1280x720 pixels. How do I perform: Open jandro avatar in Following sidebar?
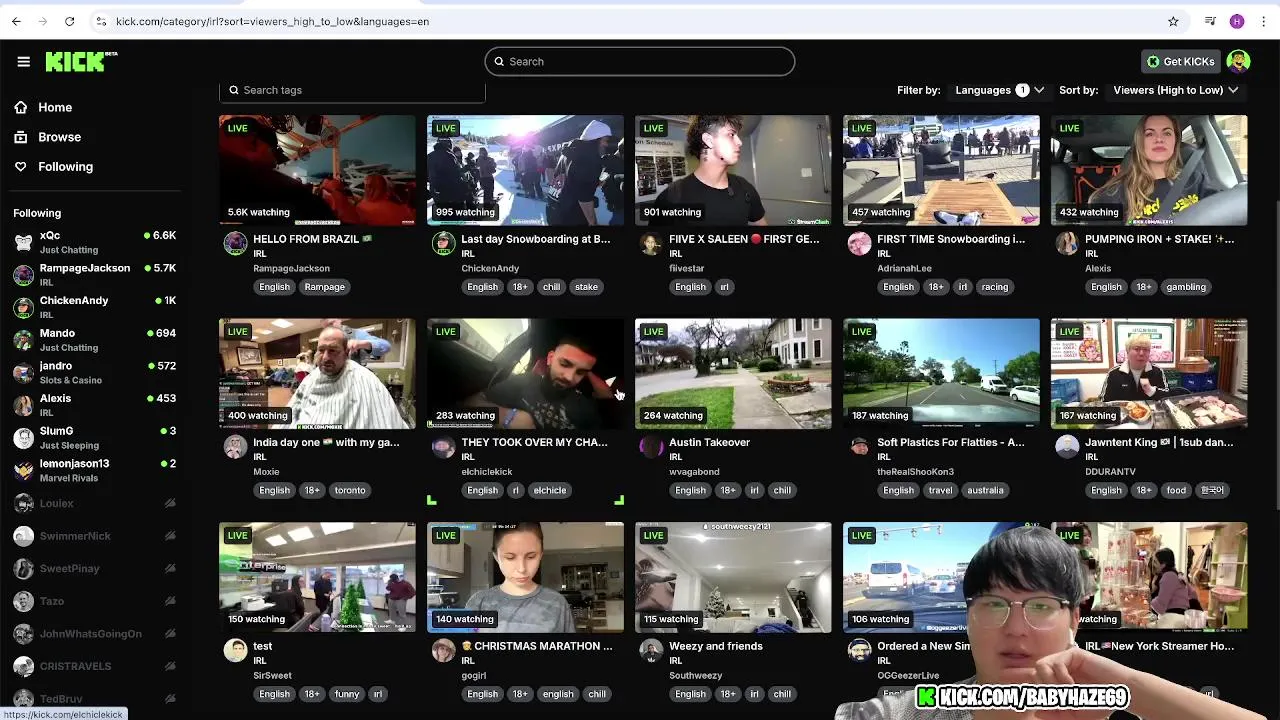tap(23, 373)
